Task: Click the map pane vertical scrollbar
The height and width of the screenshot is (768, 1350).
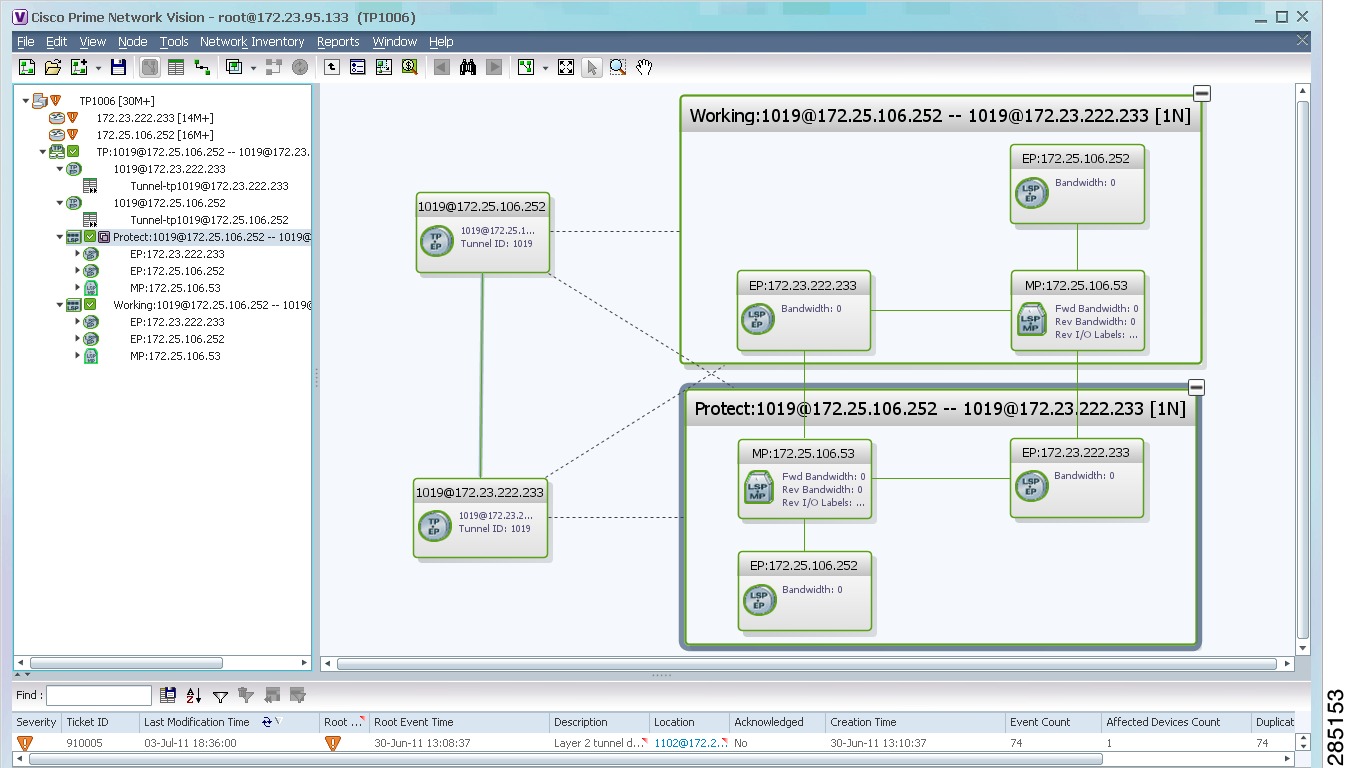Action: pyautogui.click(x=1302, y=369)
